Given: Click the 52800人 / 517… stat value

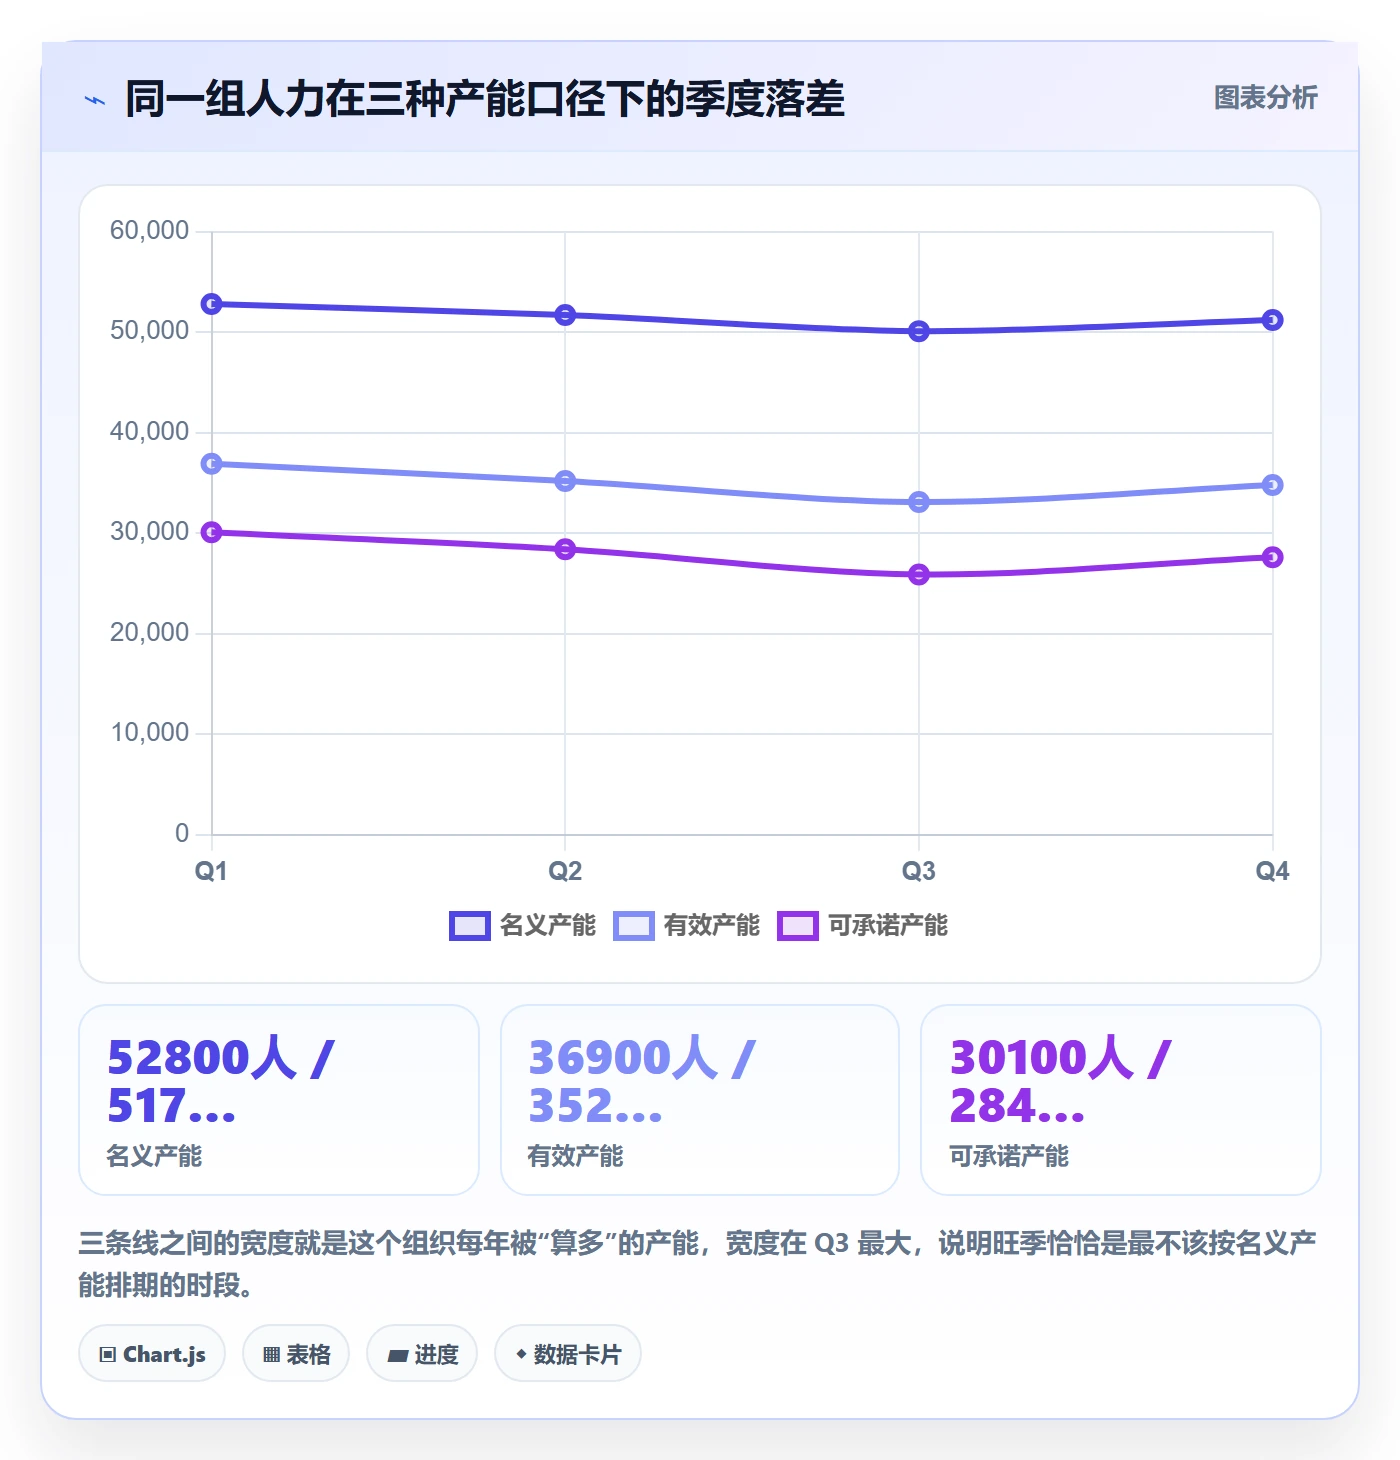Looking at the screenshot, I should [x=221, y=1082].
